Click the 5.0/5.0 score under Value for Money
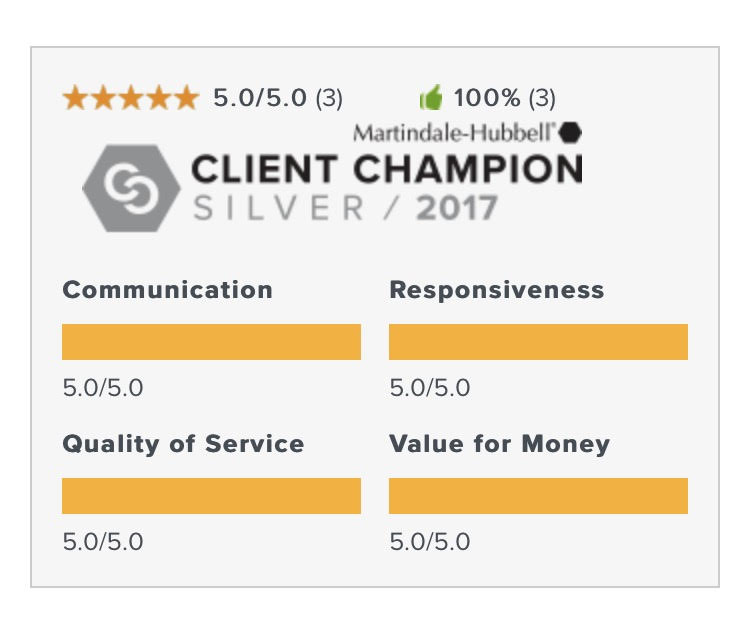 [430, 542]
